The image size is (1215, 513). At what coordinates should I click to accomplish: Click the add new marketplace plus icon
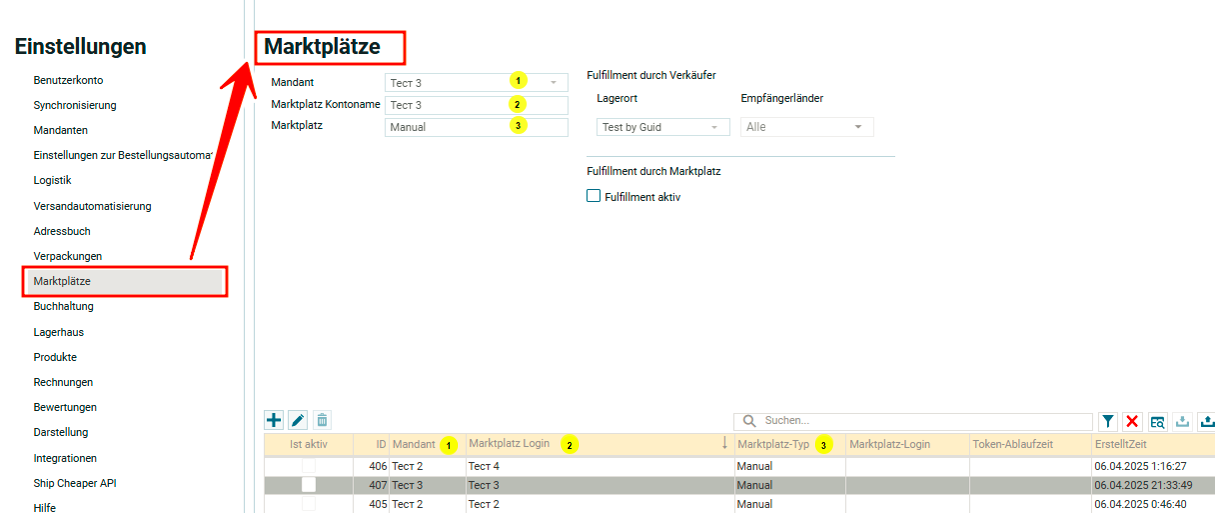[274, 421]
